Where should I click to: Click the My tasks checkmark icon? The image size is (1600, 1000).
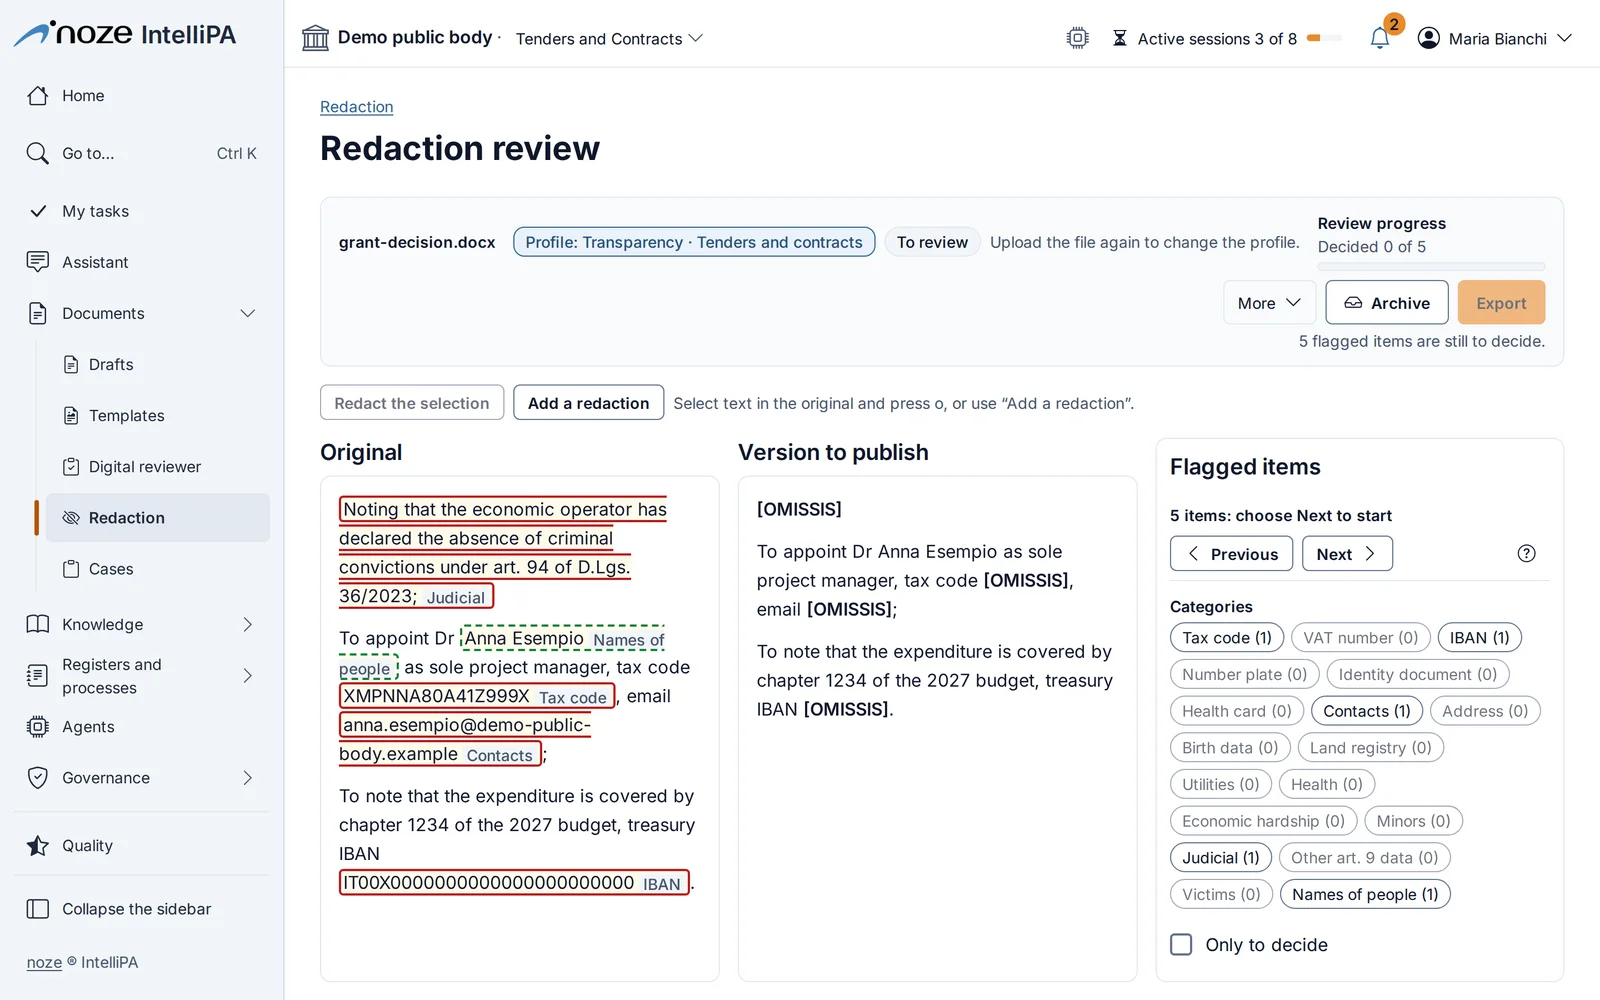click(x=38, y=211)
